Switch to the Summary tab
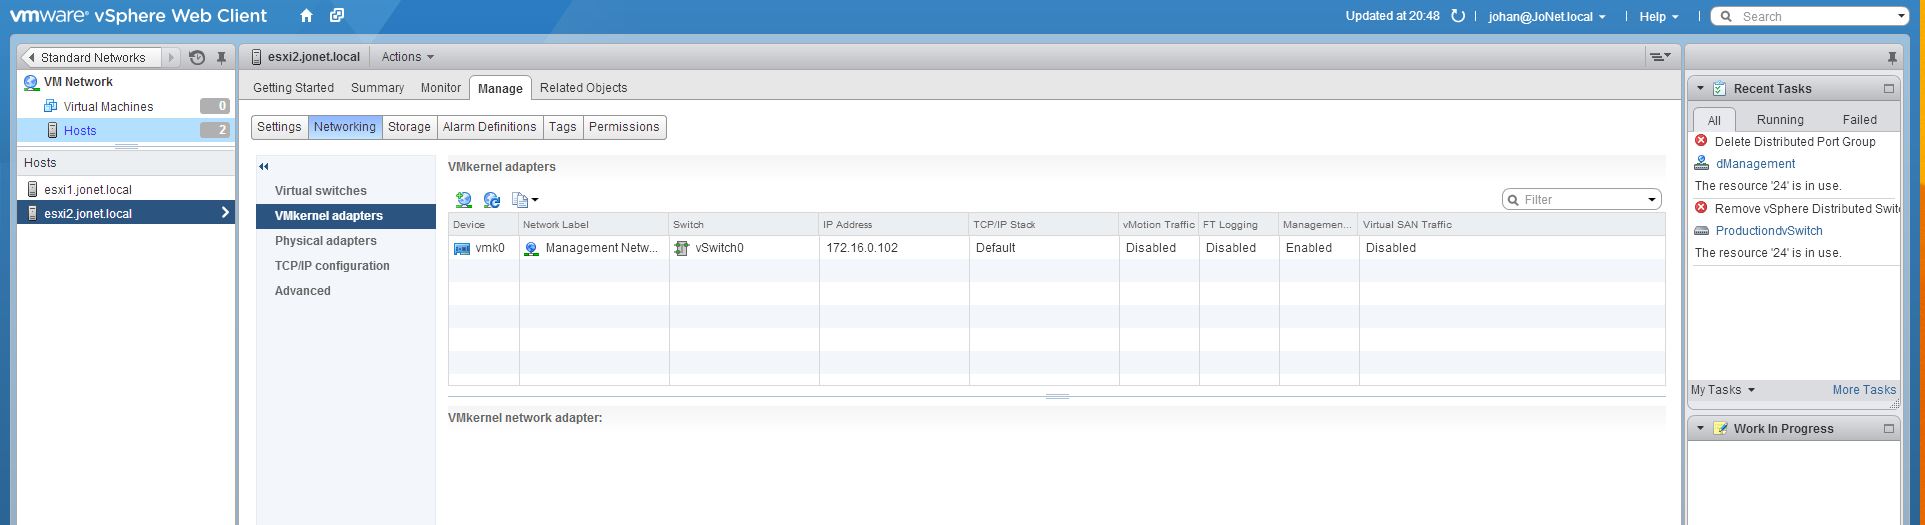This screenshot has width=1925, height=525. 377,88
